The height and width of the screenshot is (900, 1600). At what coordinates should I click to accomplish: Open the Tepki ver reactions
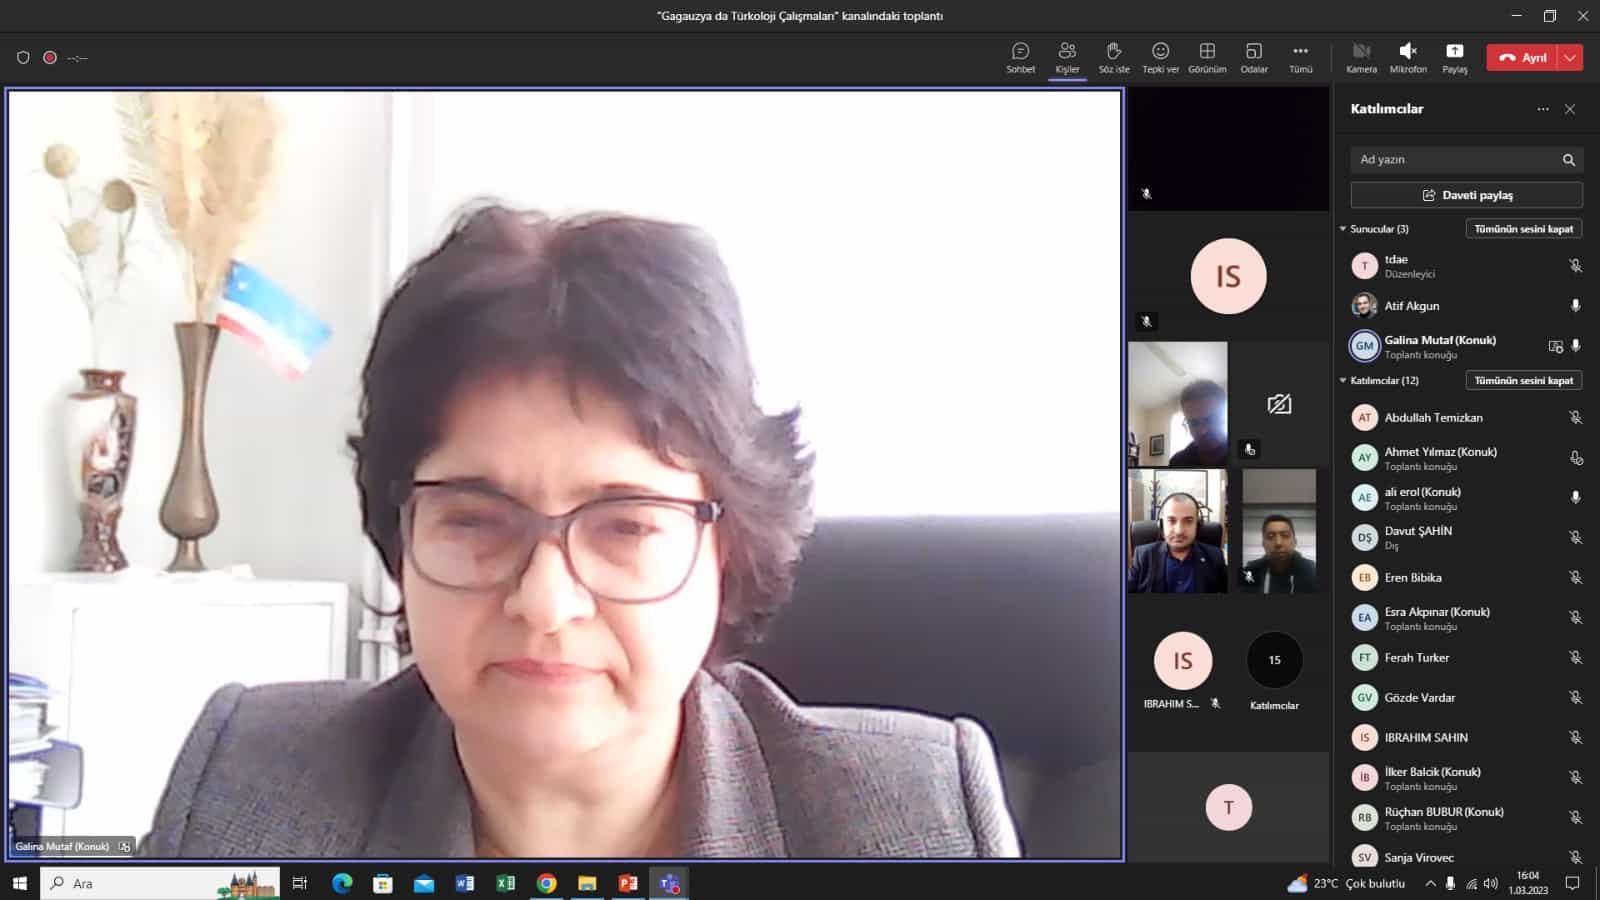click(x=1160, y=57)
